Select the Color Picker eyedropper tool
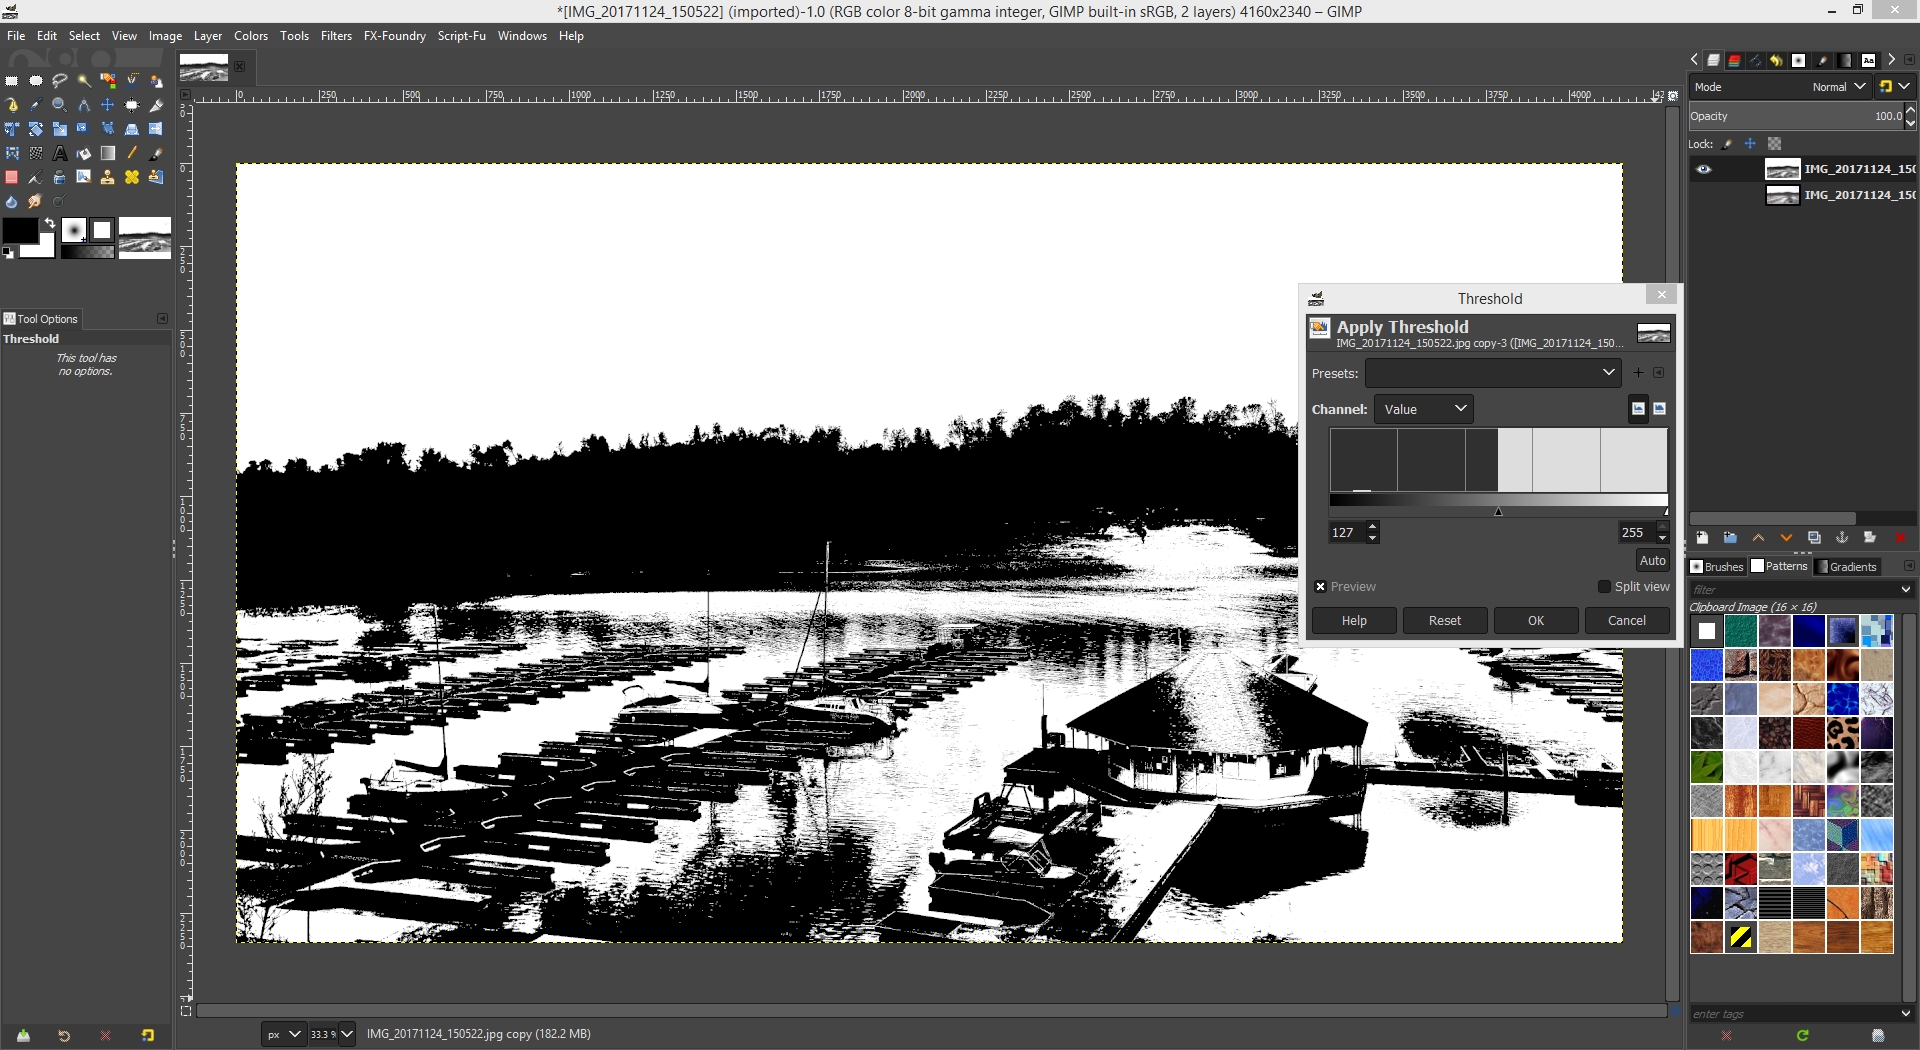The width and height of the screenshot is (1920, 1050). tap(36, 105)
